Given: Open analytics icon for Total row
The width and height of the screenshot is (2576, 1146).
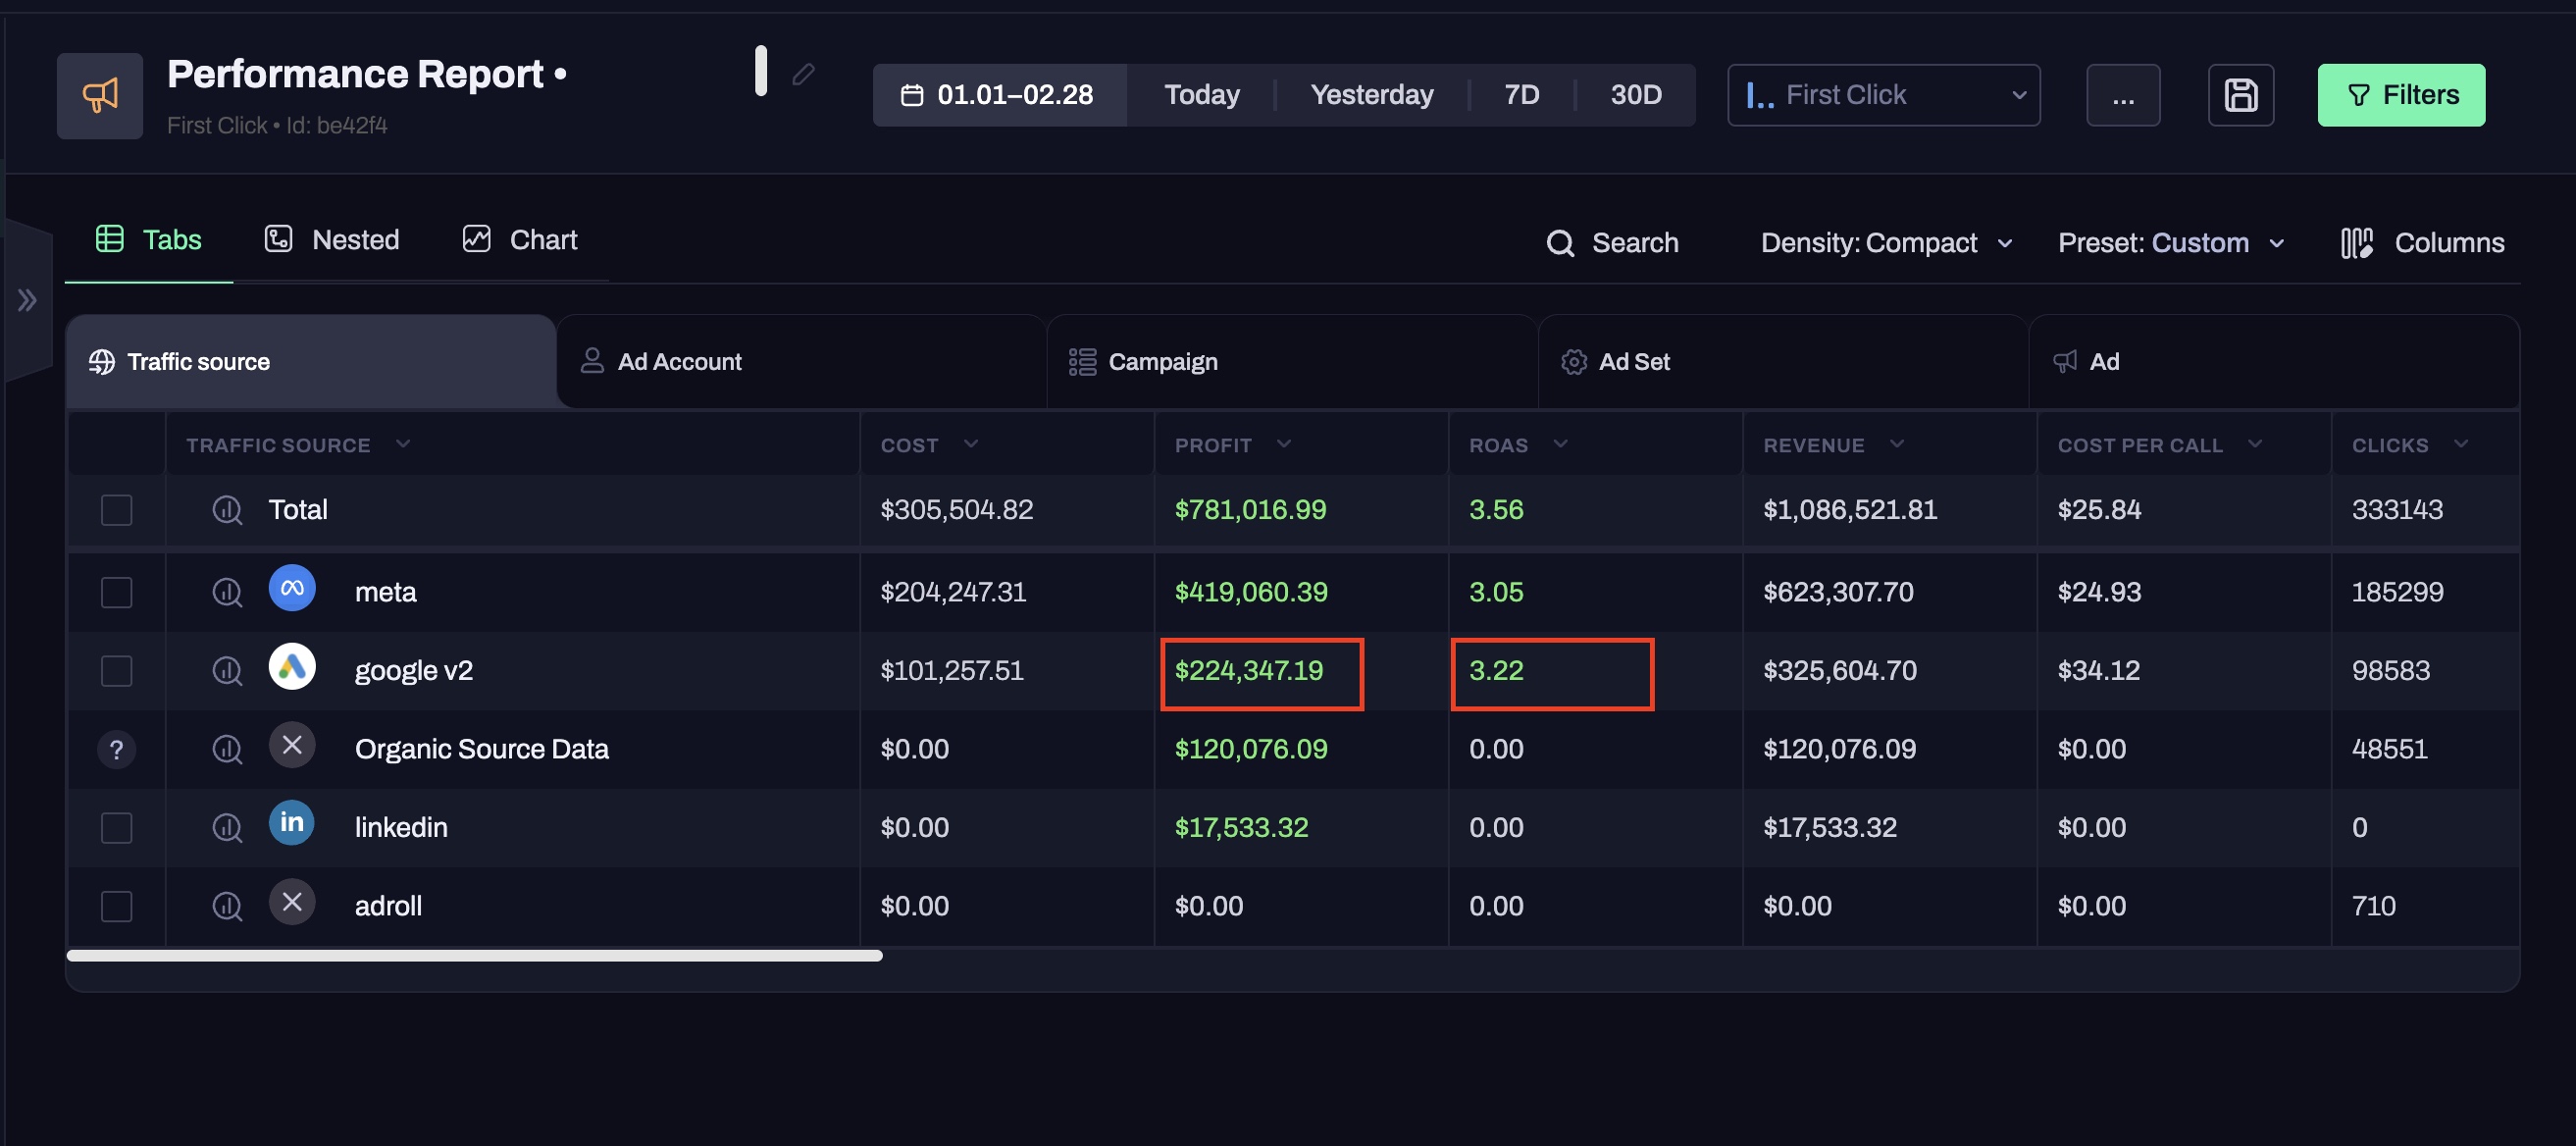Looking at the screenshot, I should (227, 510).
